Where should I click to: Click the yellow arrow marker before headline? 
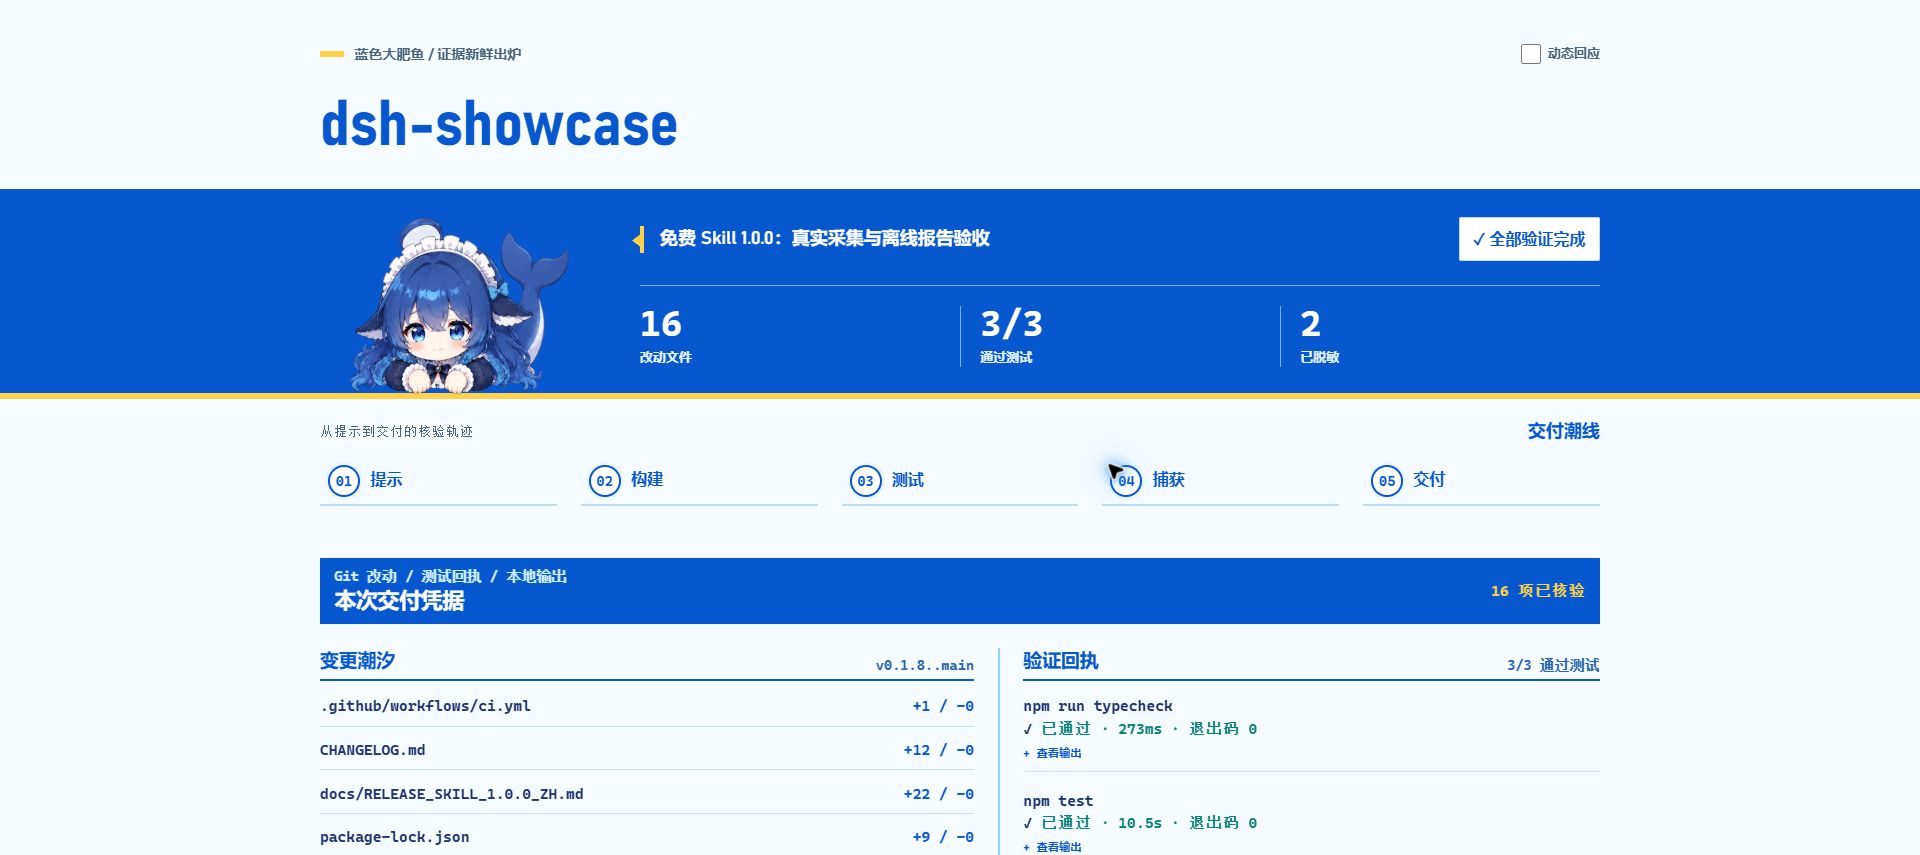coord(638,240)
